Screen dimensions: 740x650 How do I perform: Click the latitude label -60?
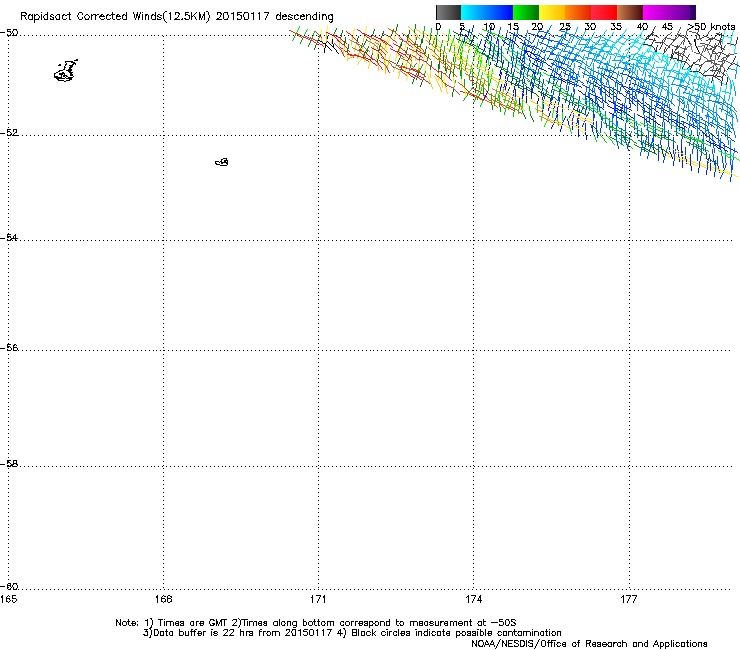(9, 586)
